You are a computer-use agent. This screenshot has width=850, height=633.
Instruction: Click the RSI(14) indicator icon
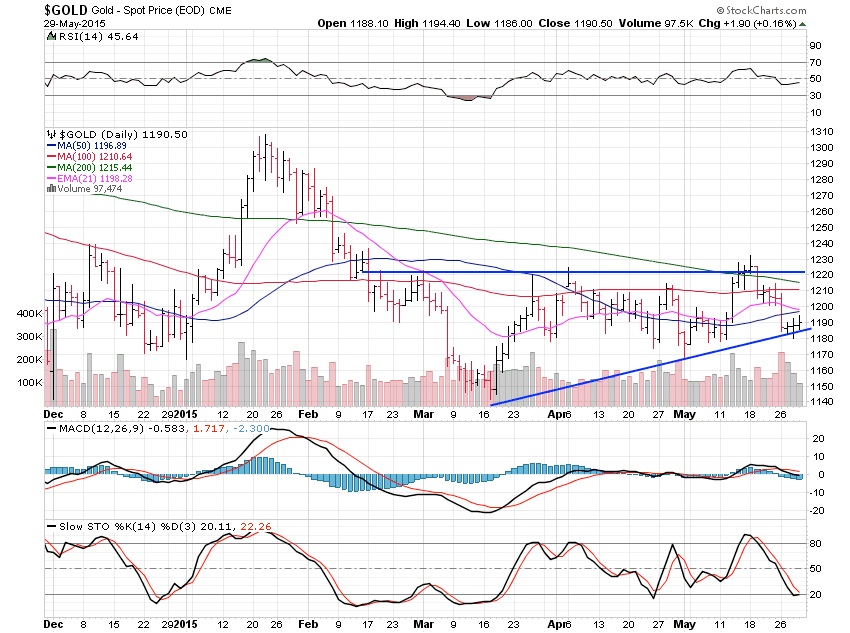tap(51, 36)
